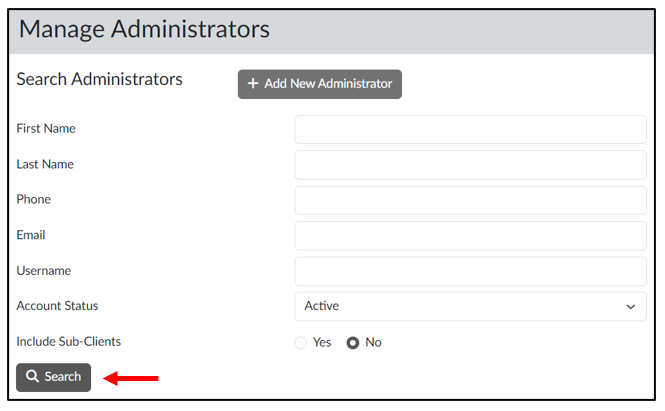Focus the First Name input field
The height and width of the screenshot is (411, 665).
tap(470, 129)
